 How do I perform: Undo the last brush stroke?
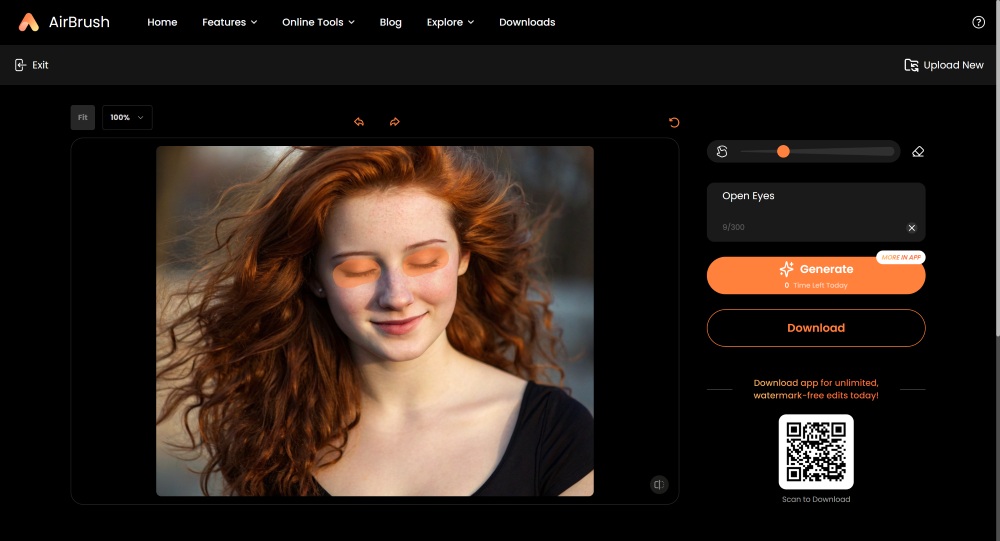(359, 122)
